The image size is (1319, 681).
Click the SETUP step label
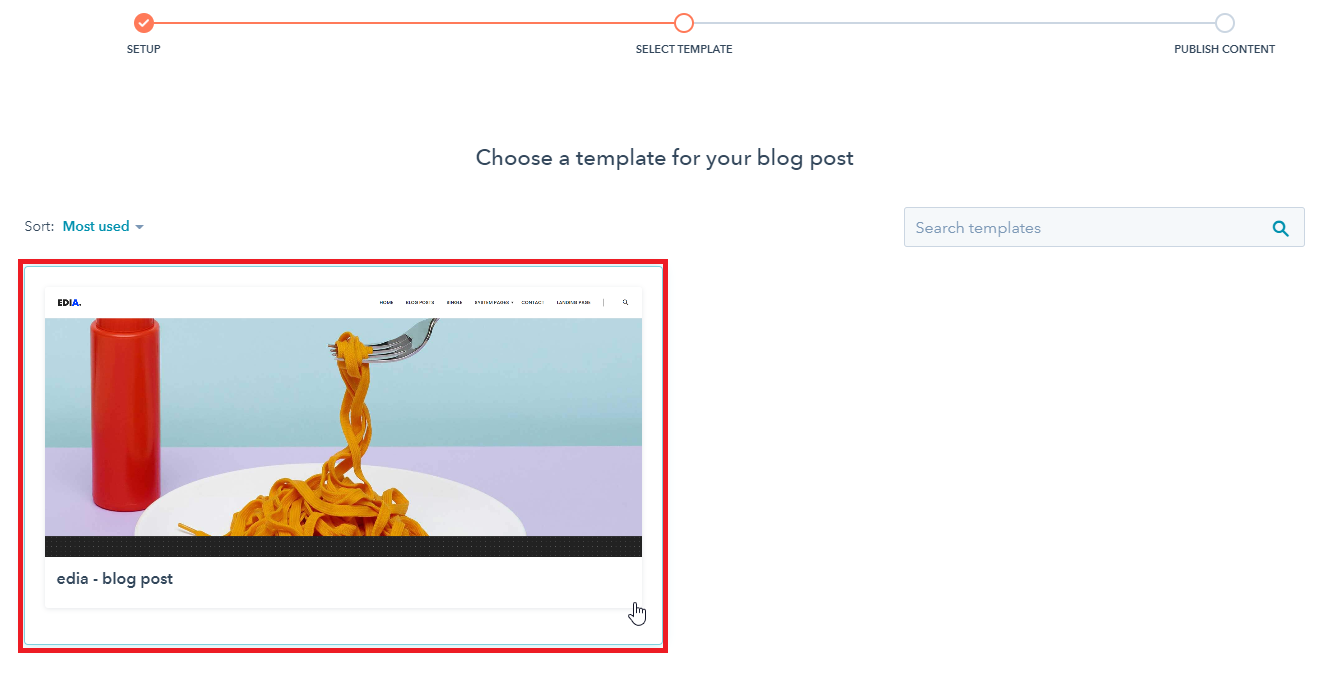coord(144,49)
